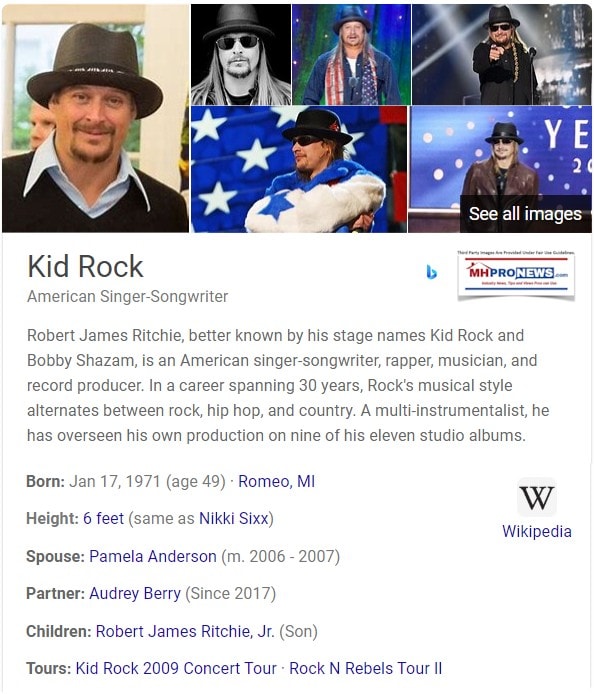
Task: Click Rock N Rebels Tour II link
Action: pos(366,668)
